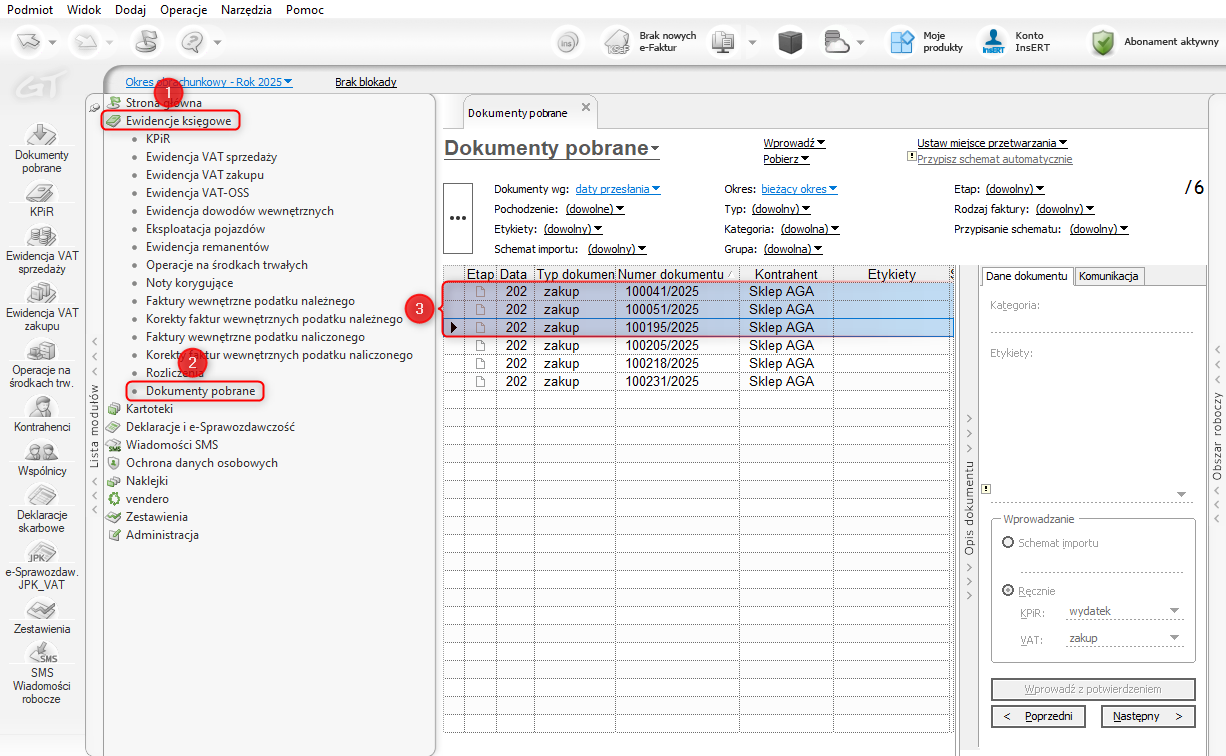Open the Narzędzia menu
This screenshot has height=756, width=1226.
(245, 9)
